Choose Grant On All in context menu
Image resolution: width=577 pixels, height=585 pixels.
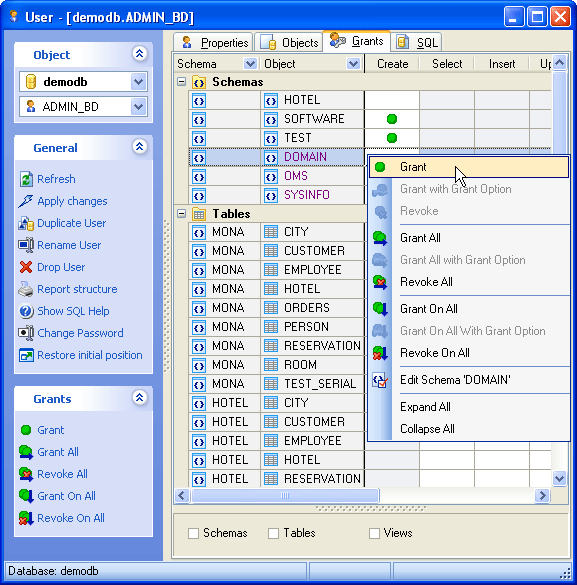tap(469, 309)
